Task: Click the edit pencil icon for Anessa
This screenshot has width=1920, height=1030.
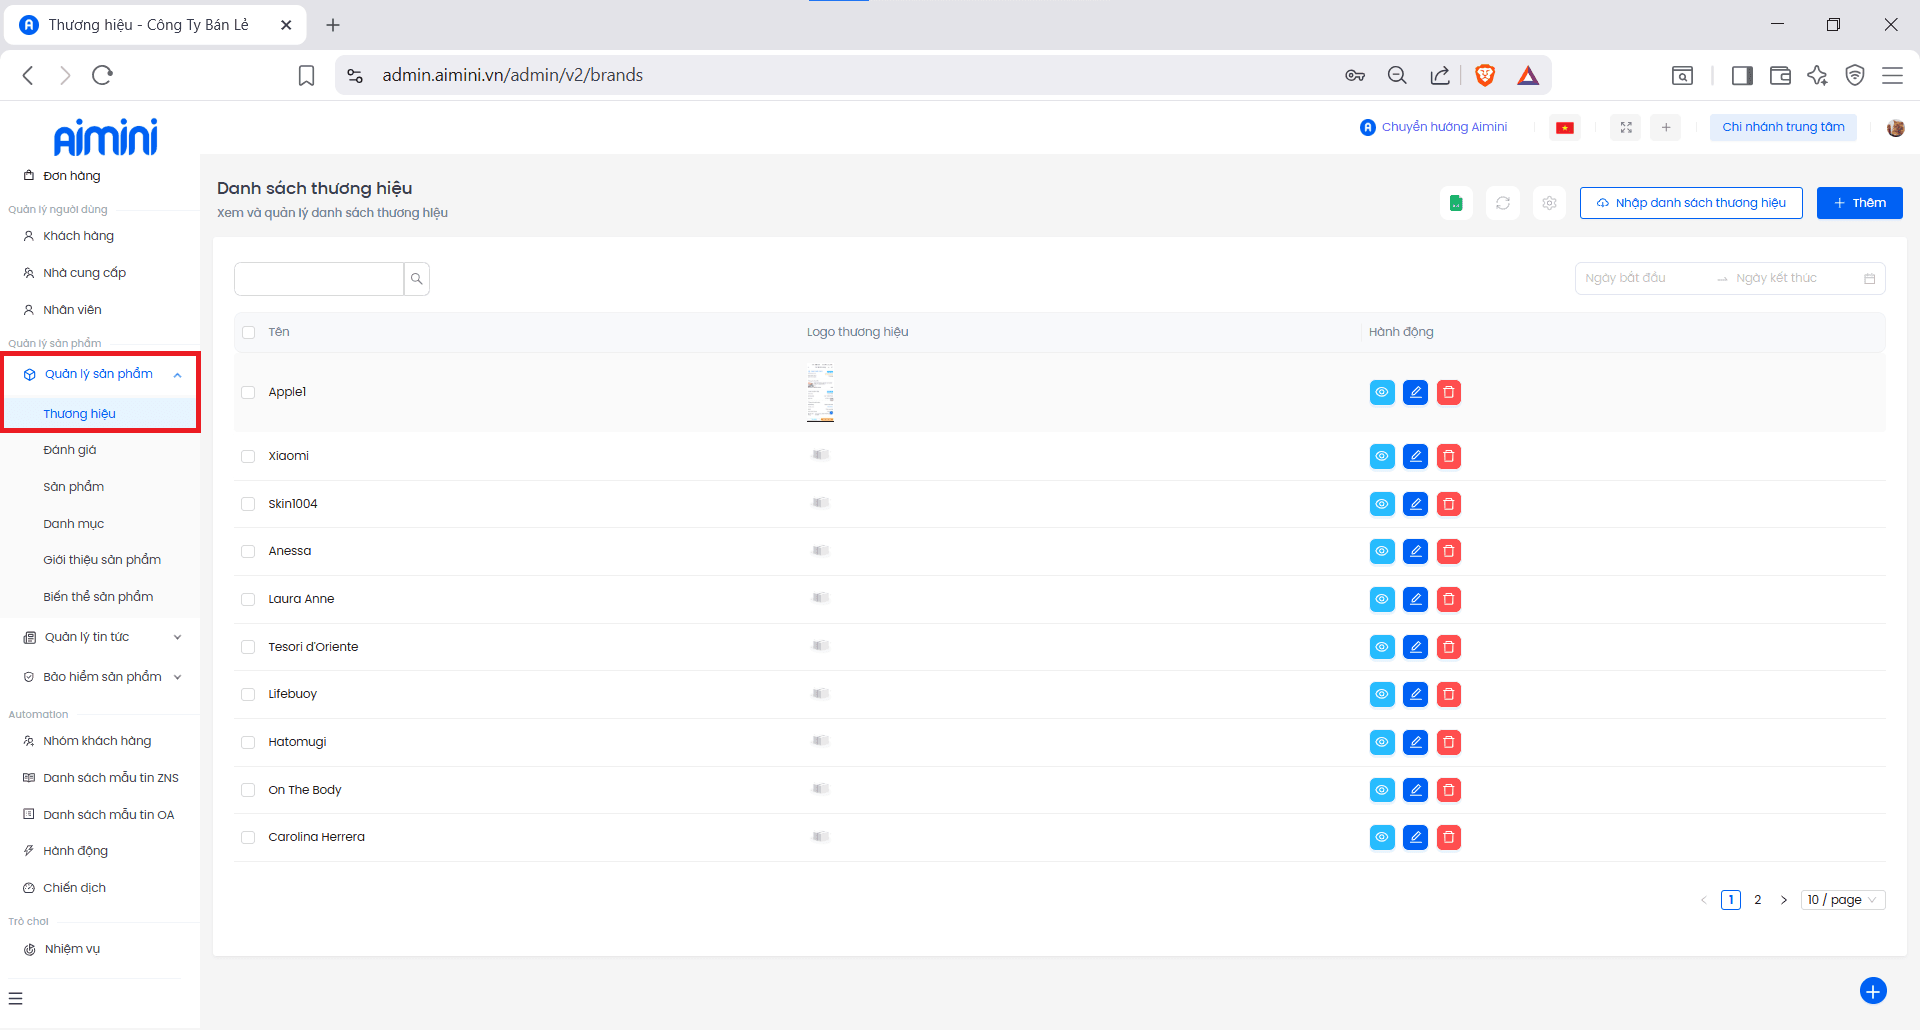Action: pos(1415,551)
